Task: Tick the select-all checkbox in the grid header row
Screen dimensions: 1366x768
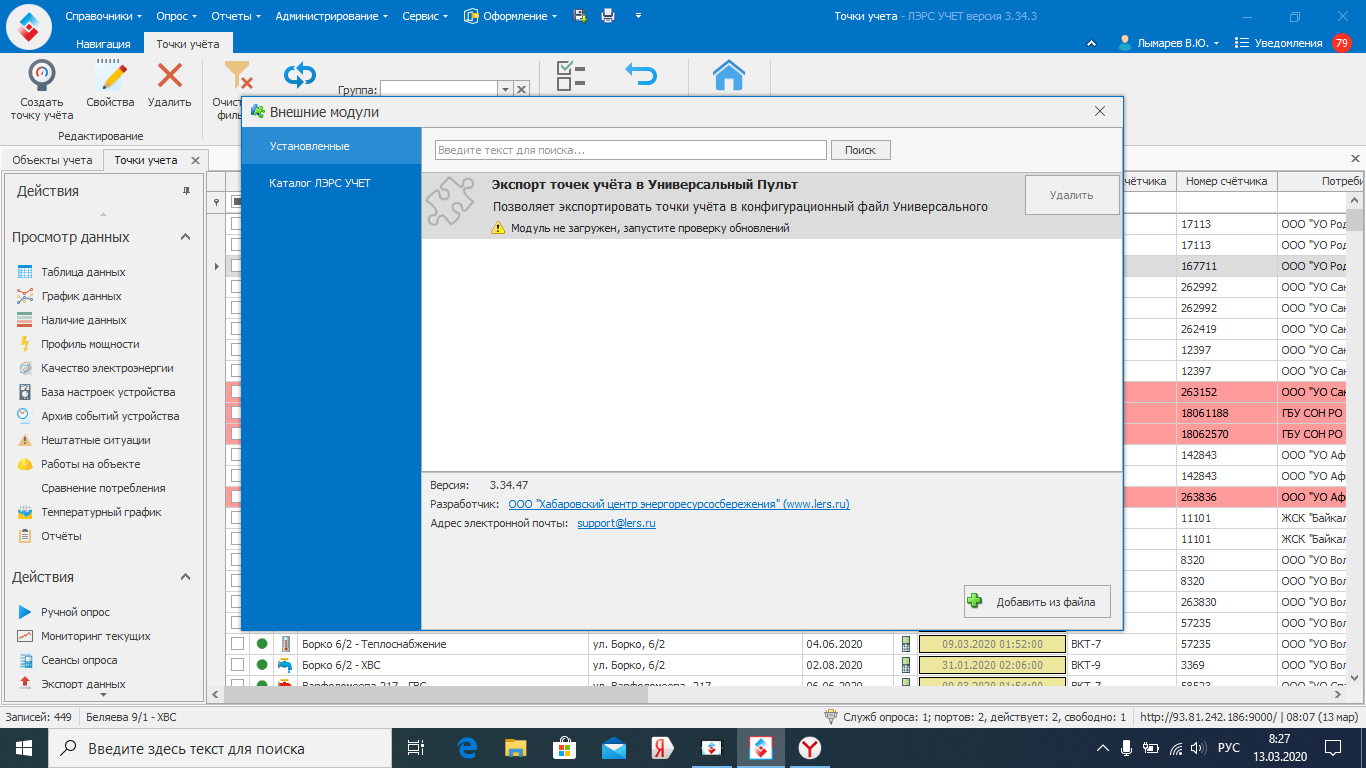Action: point(237,202)
